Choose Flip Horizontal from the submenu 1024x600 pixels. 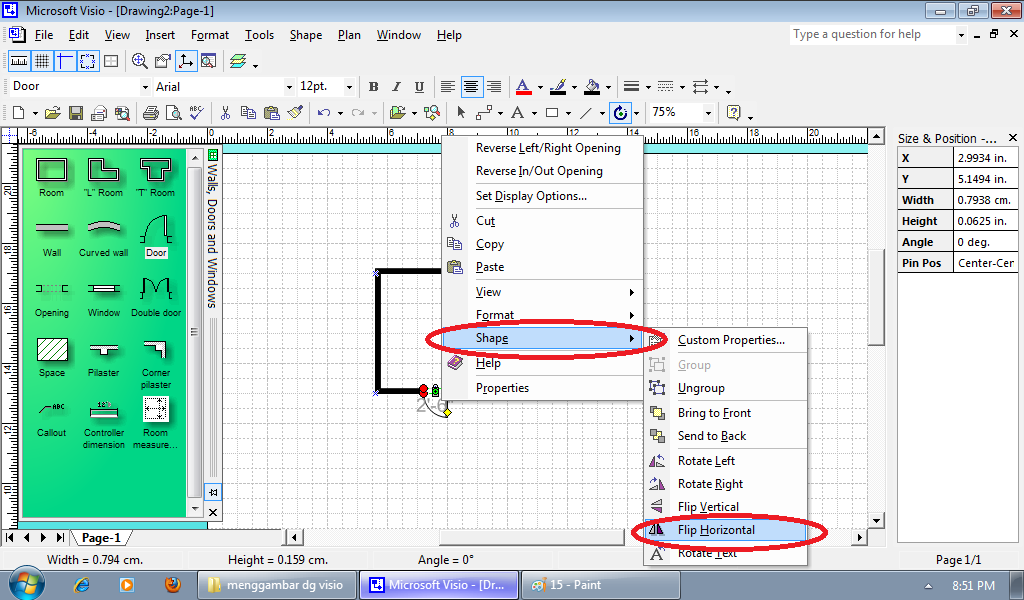726,529
